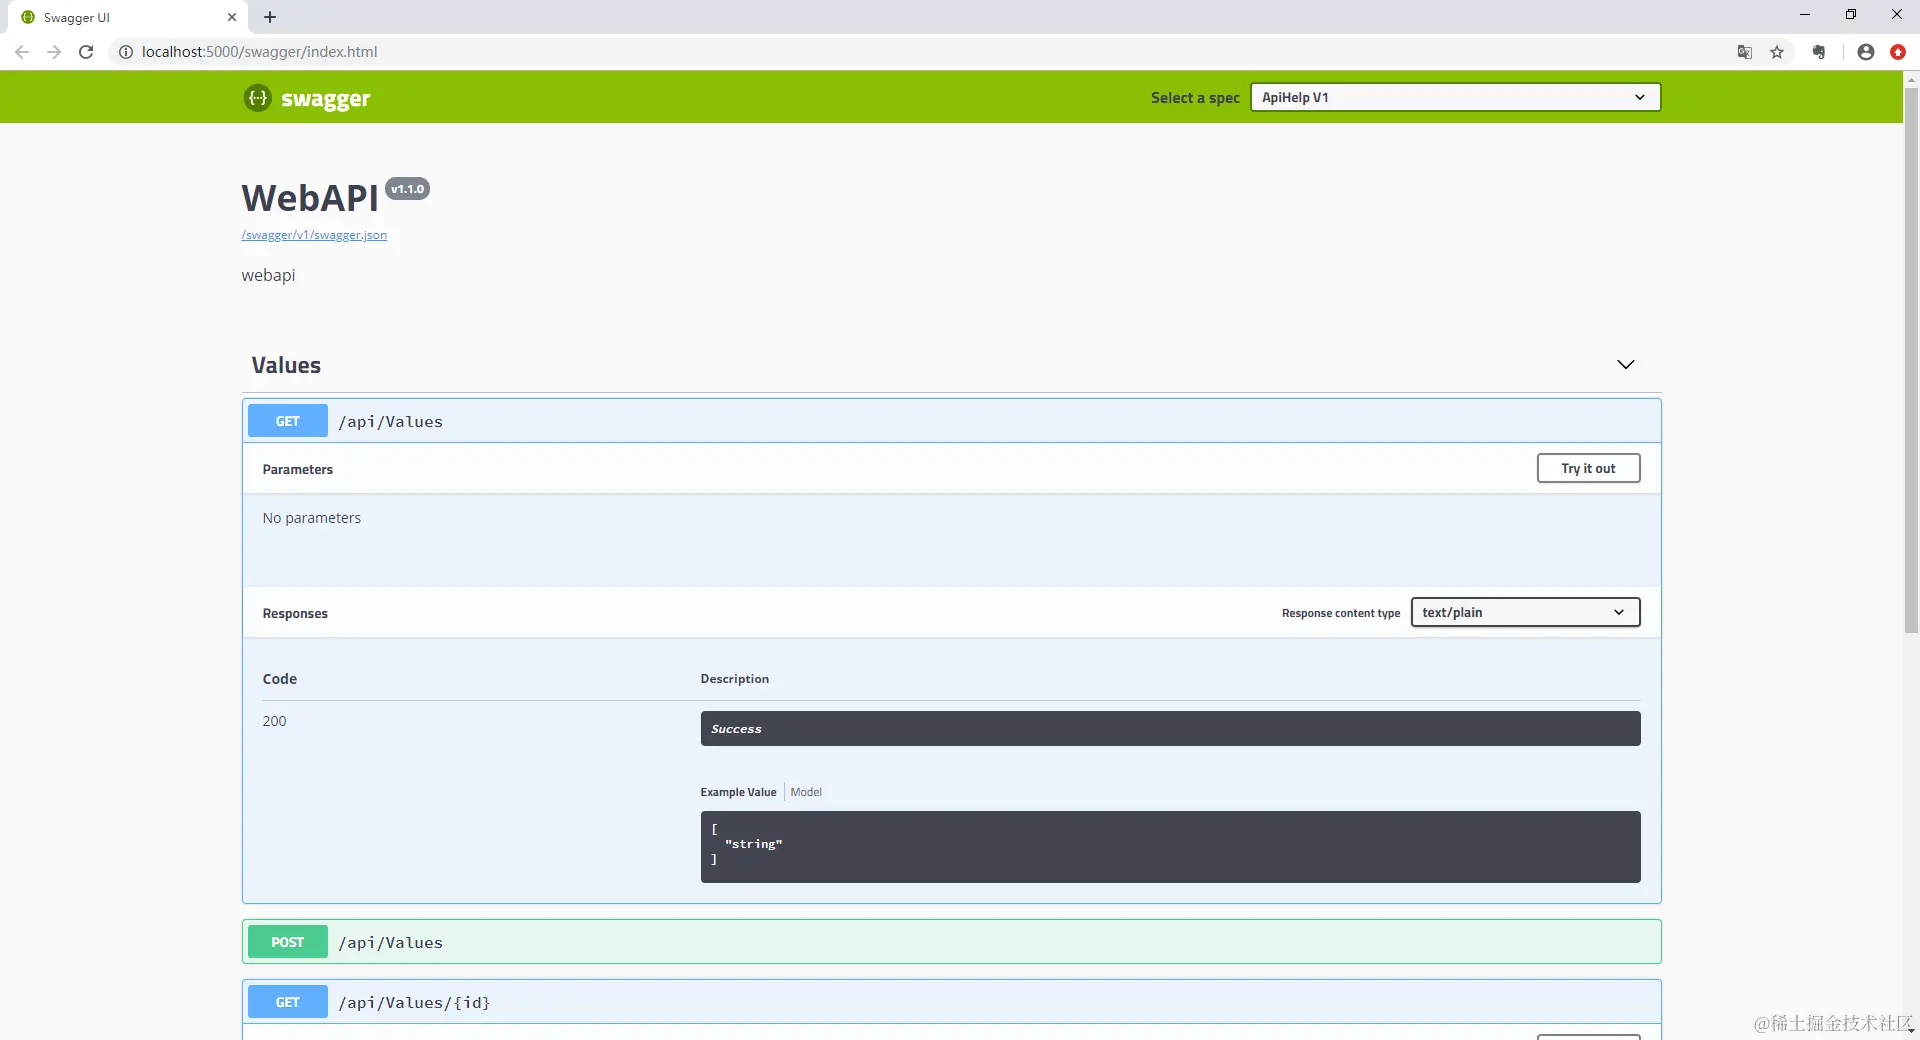1920x1040 pixels.
Task: Open a new browser tab
Action: (x=270, y=17)
